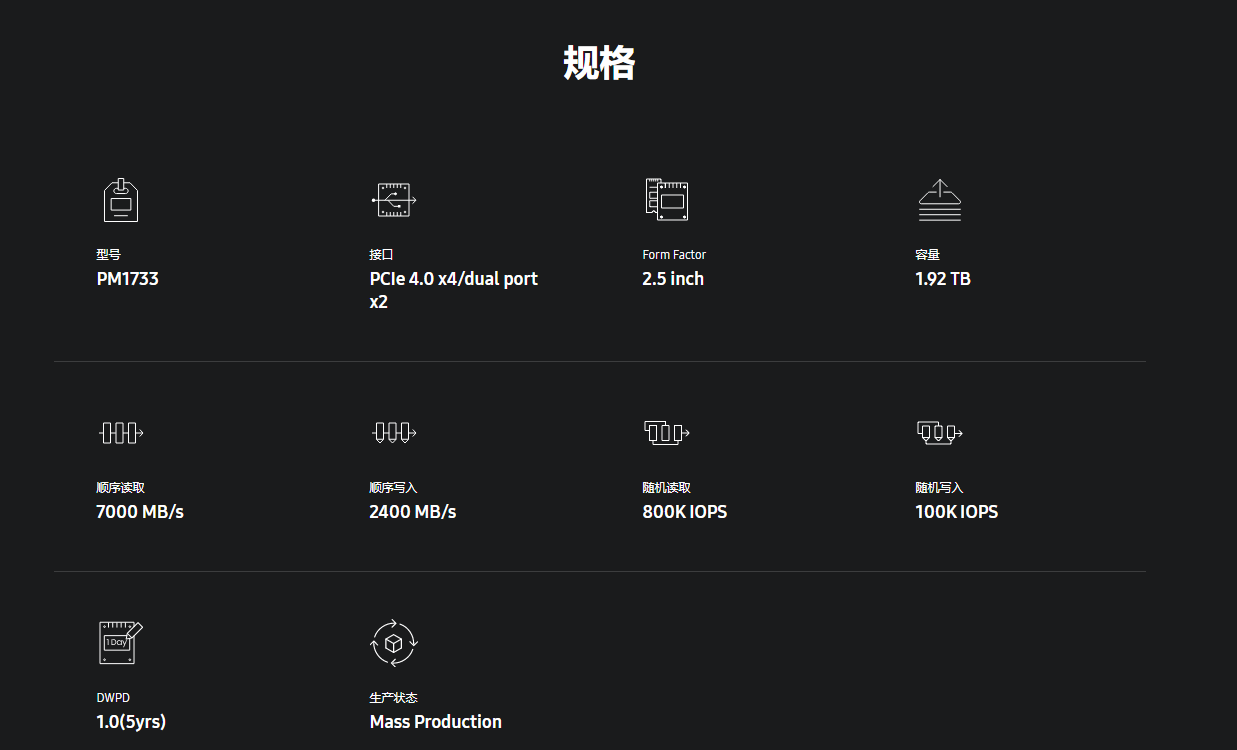1237x750 pixels.
Task: Click the Form Factor drive board icon
Action: pyautogui.click(x=667, y=200)
